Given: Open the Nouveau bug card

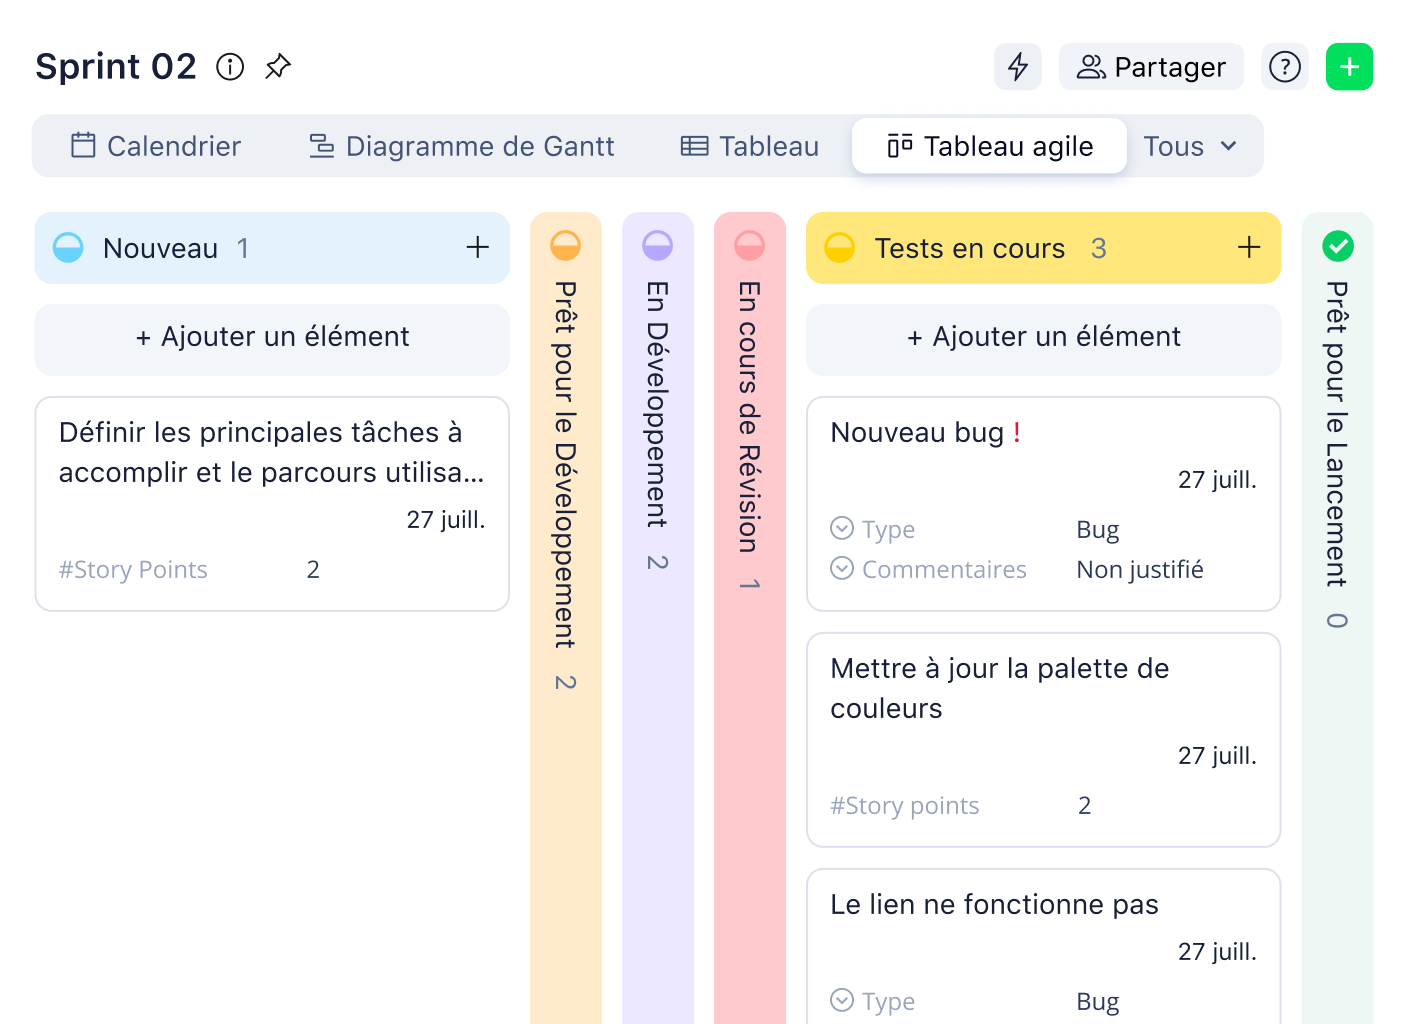Looking at the screenshot, I should point(1043,504).
